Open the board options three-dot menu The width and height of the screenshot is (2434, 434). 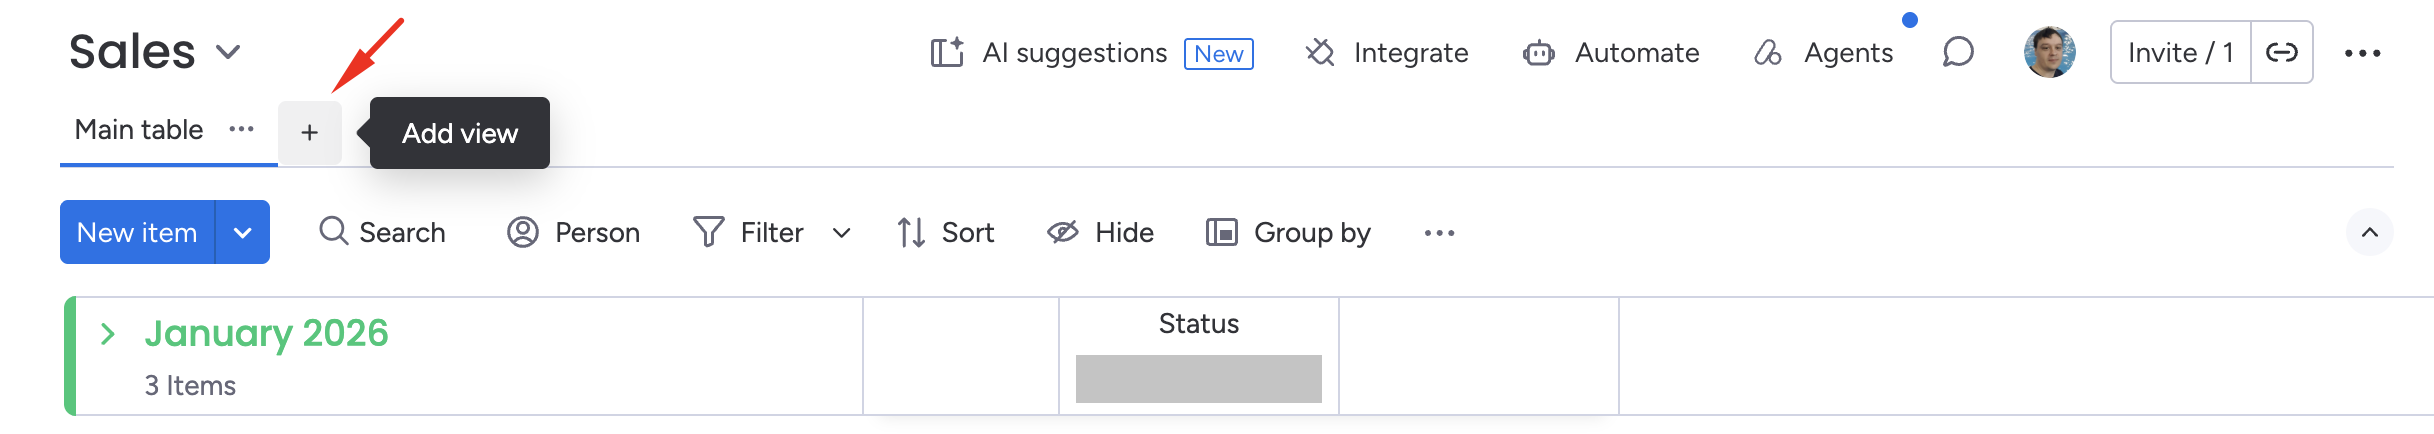(x=2363, y=53)
